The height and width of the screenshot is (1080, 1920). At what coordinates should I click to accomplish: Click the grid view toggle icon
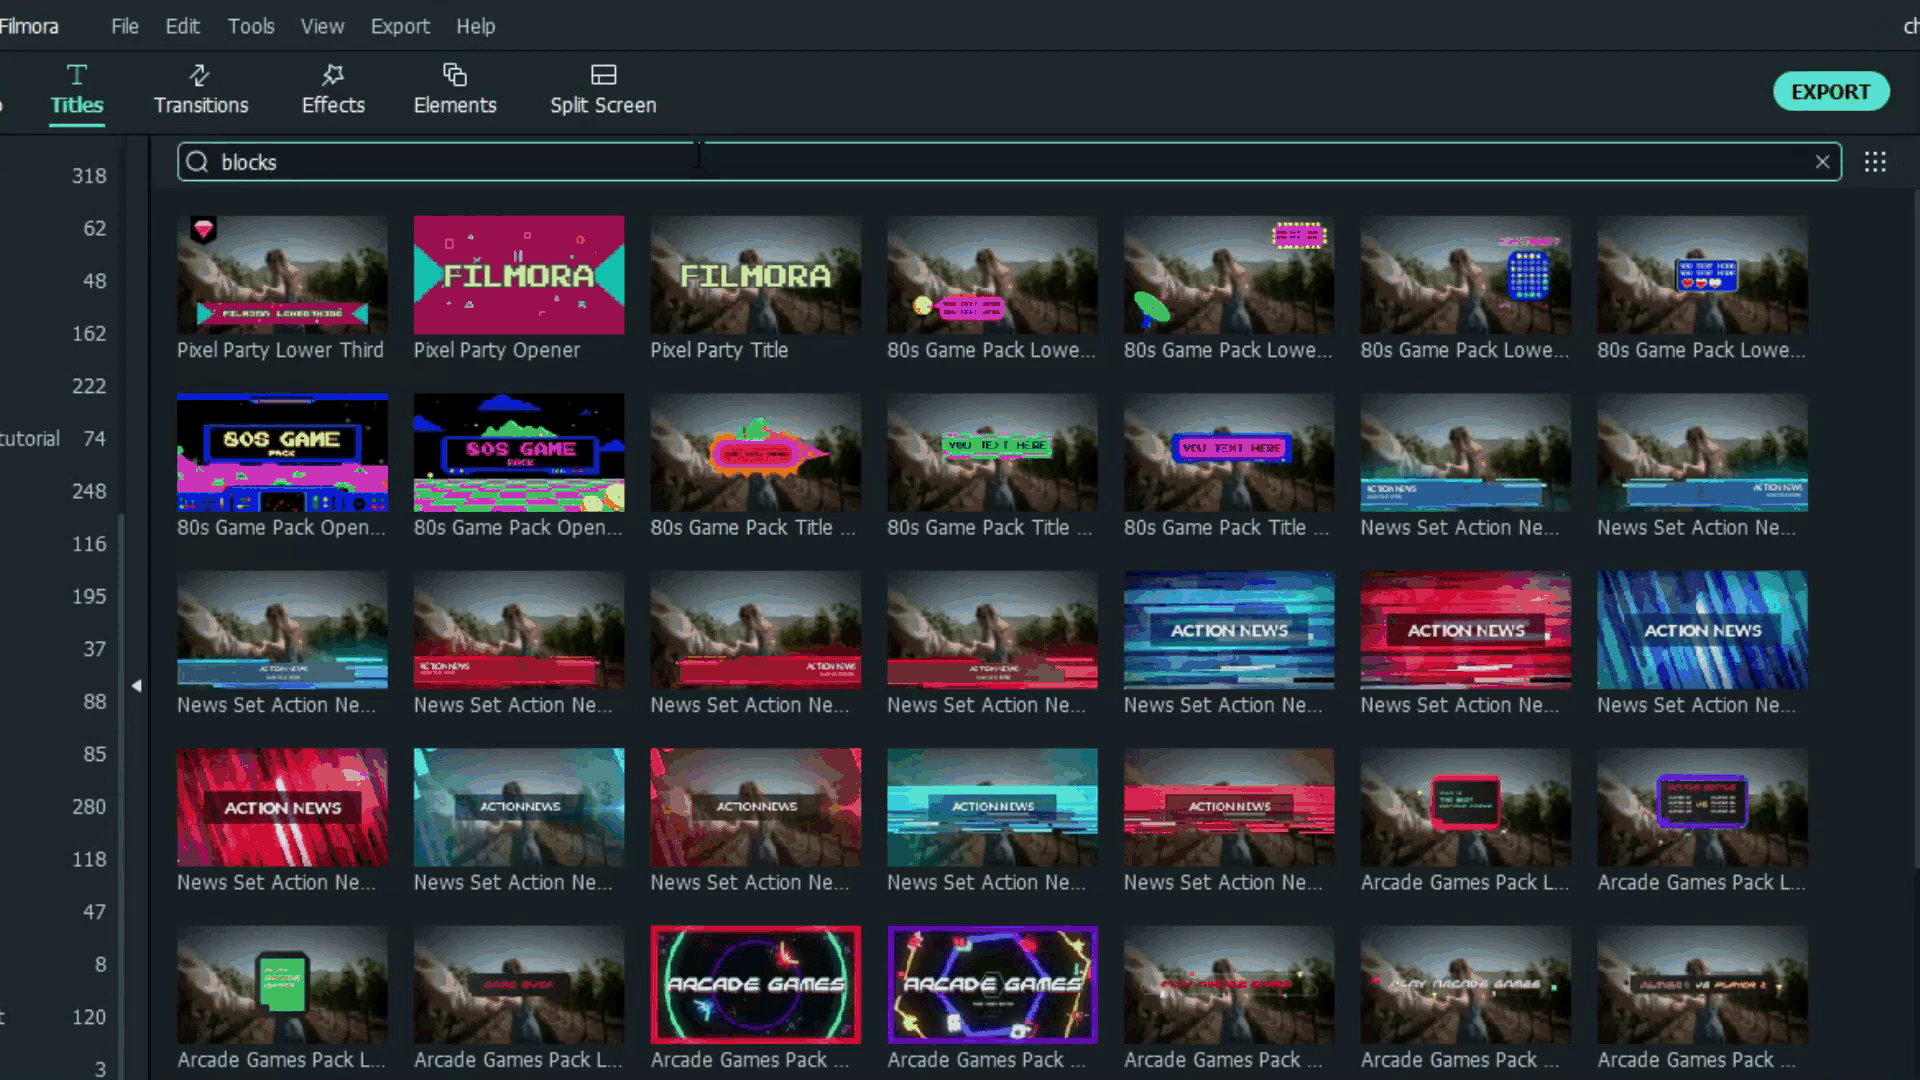(x=1875, y=161)
